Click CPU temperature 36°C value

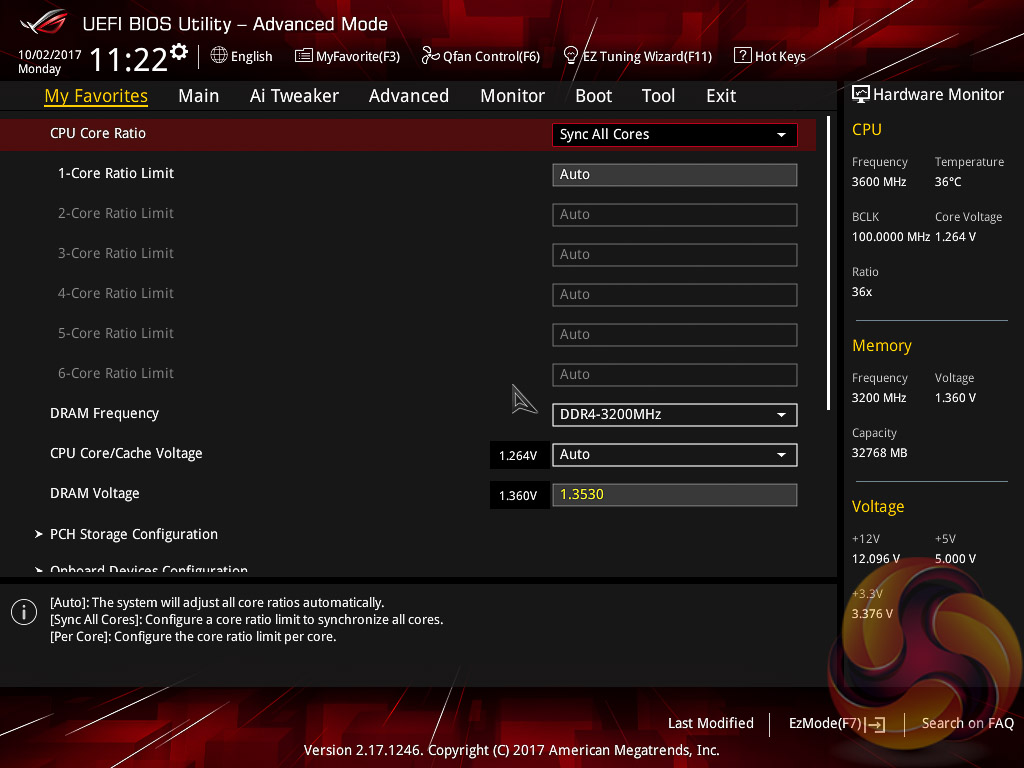tap(948, 182)
